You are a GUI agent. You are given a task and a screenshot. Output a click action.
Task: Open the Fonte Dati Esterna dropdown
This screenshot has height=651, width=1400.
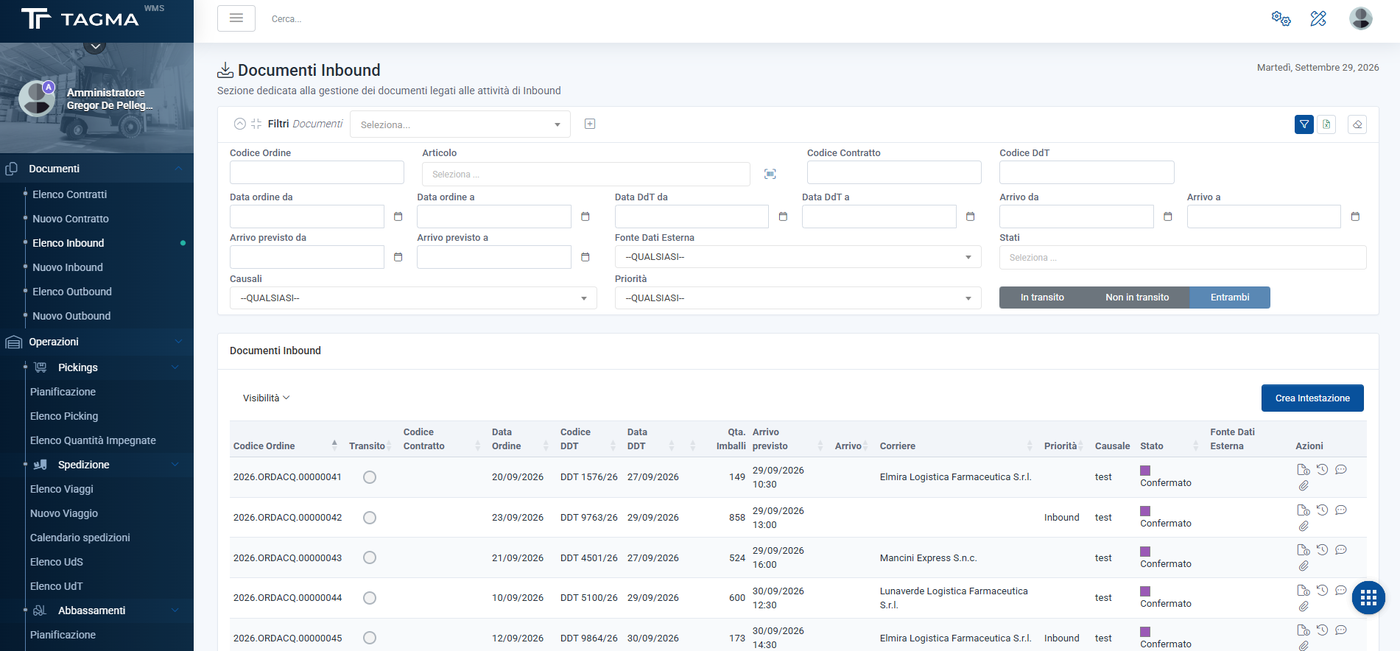coord(798,257)
